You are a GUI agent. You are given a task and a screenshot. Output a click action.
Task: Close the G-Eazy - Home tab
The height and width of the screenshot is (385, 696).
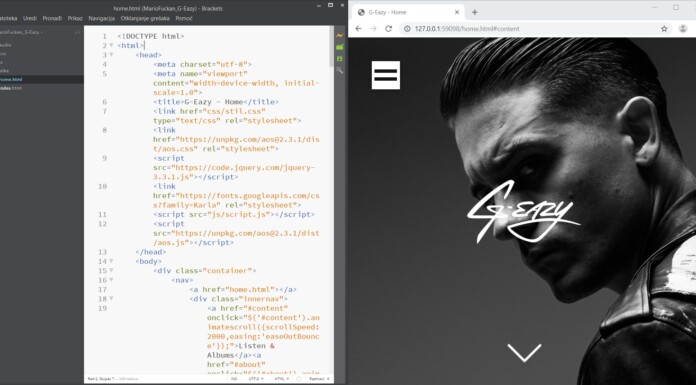(457, 12)
